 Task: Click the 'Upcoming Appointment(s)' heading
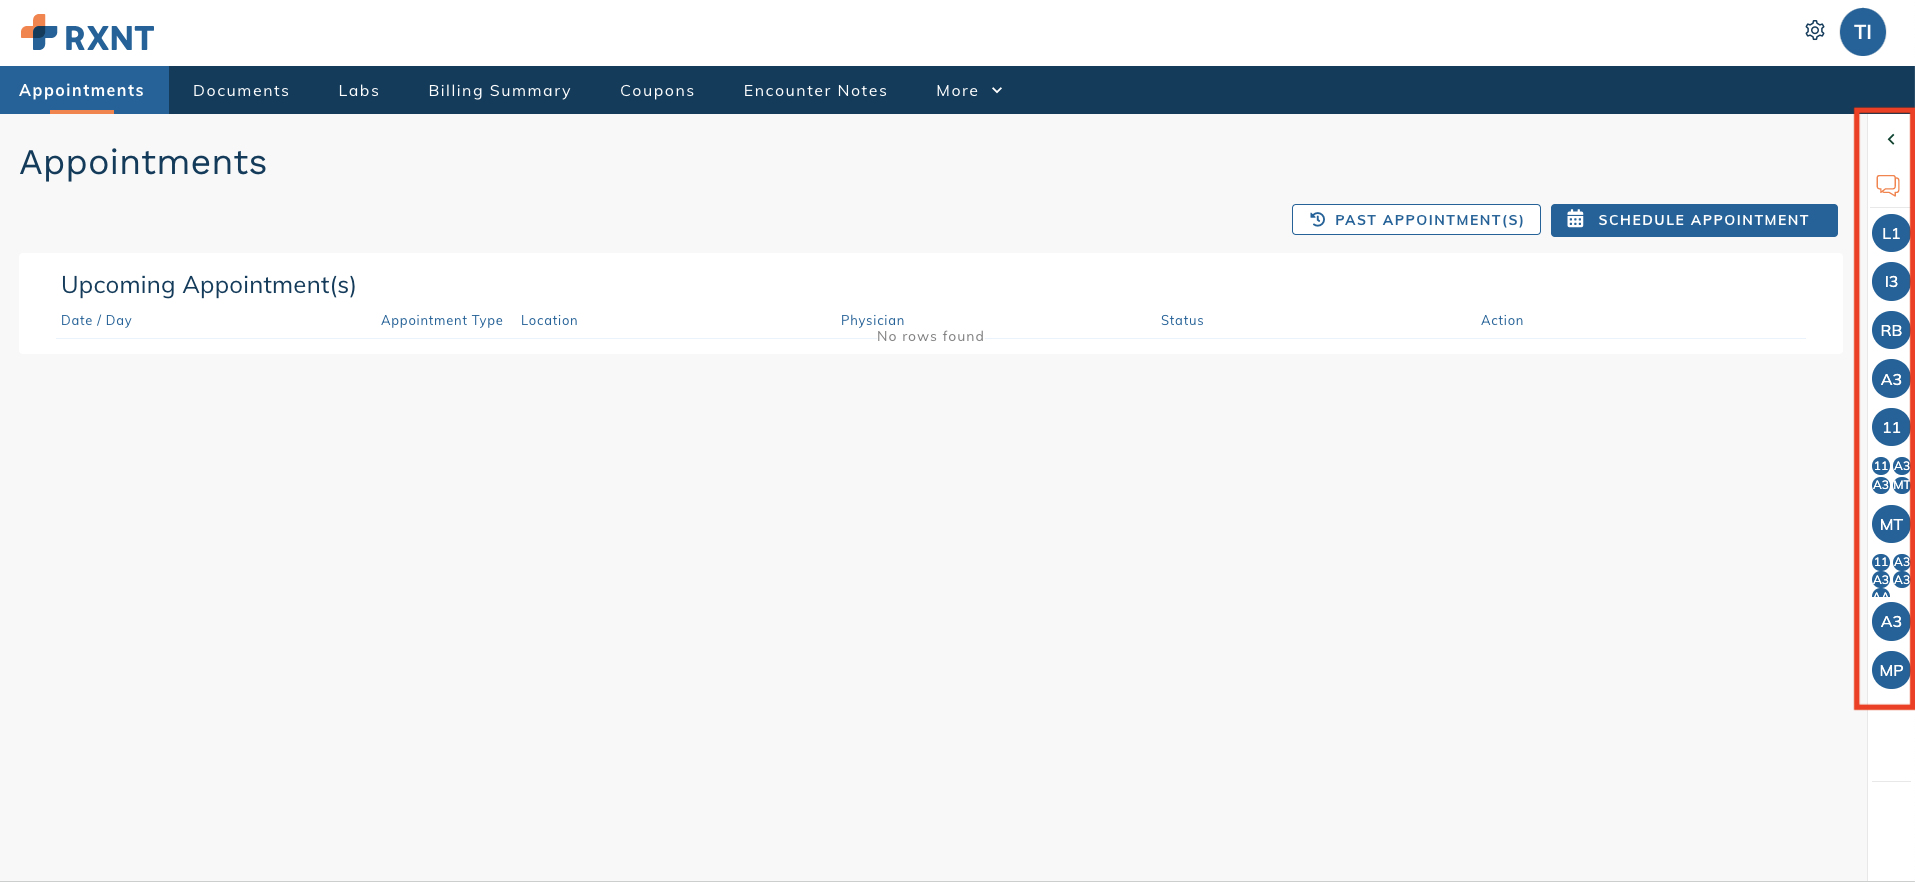208,285
